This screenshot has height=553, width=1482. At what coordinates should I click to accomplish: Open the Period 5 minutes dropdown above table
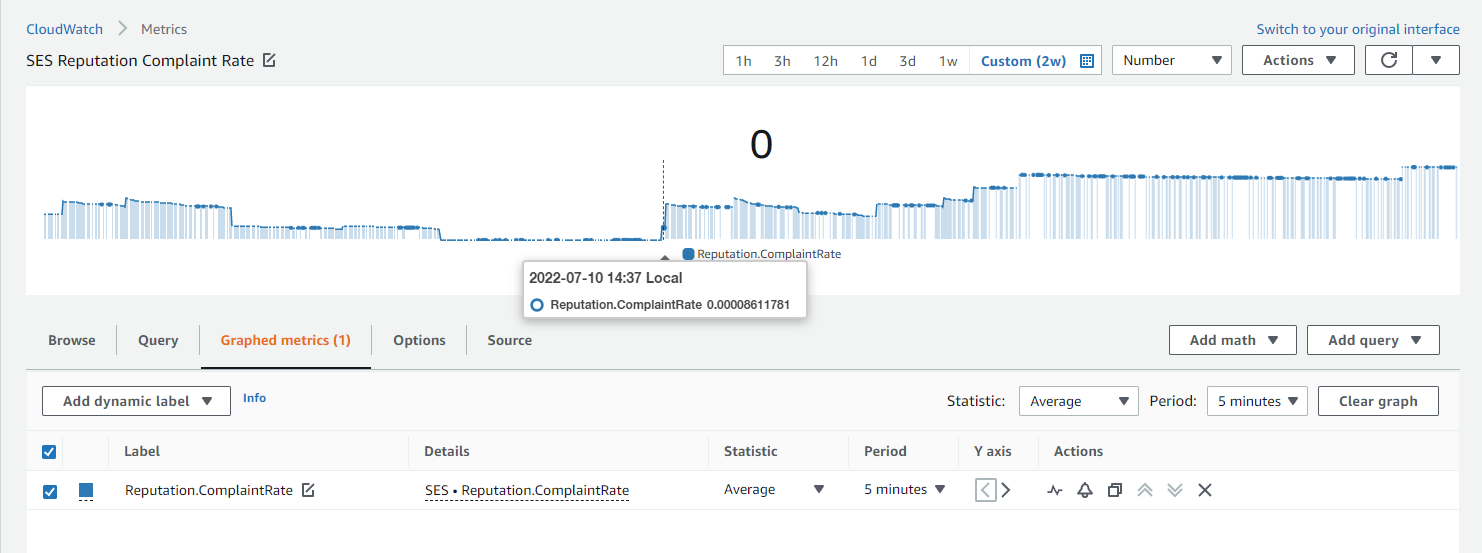pos(1257,401)
